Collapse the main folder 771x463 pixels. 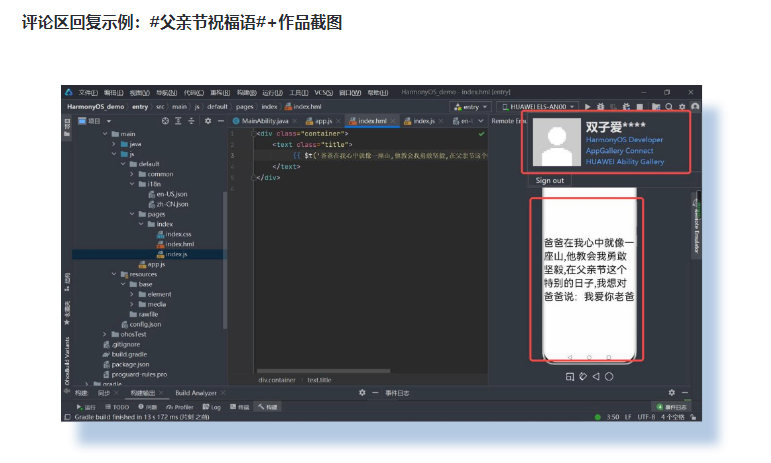click(x=105, y=134)
